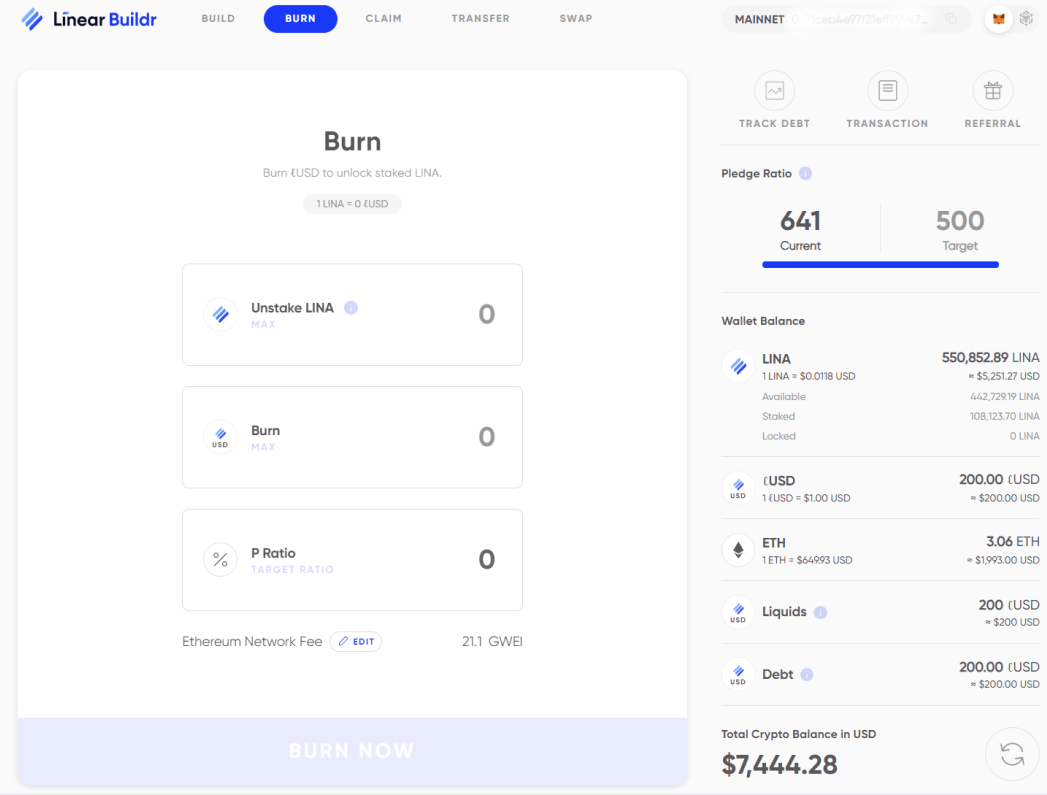Click the Unstake LINA info icon
Viewport: 1047px width, 795px height.
tap(351, 308)
